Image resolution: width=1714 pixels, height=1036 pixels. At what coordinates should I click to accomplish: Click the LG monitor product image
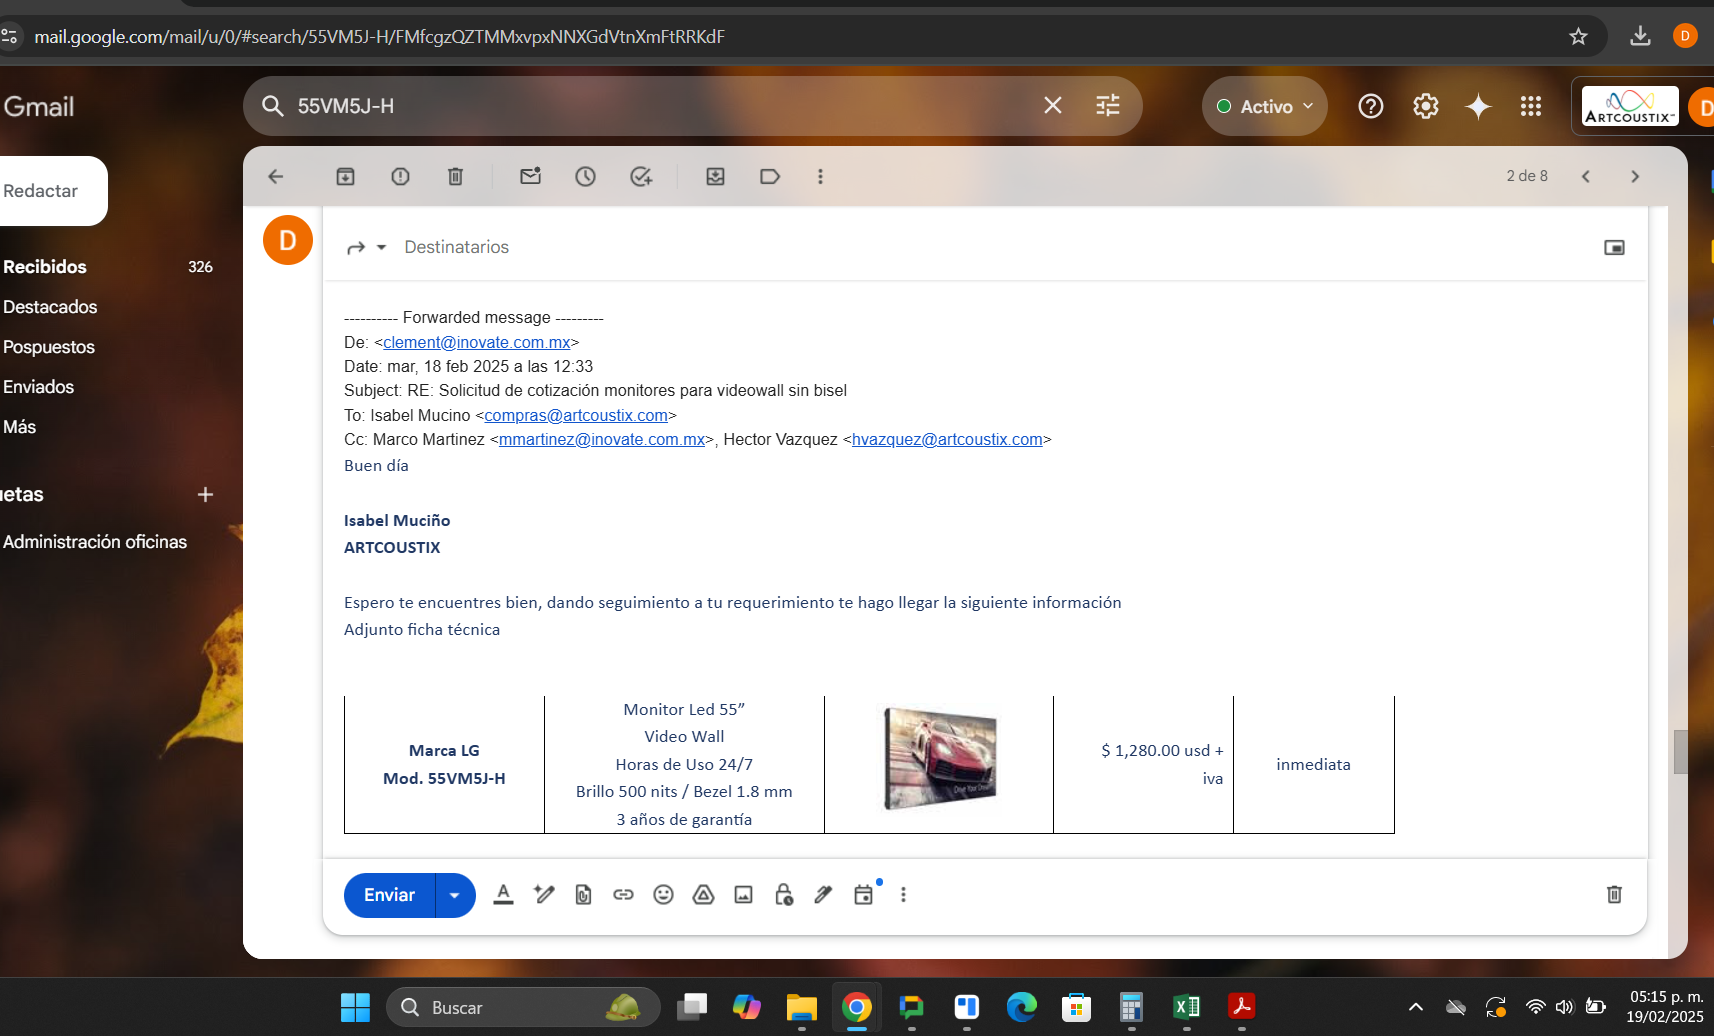pyautogui.click(x=940, y=757)
